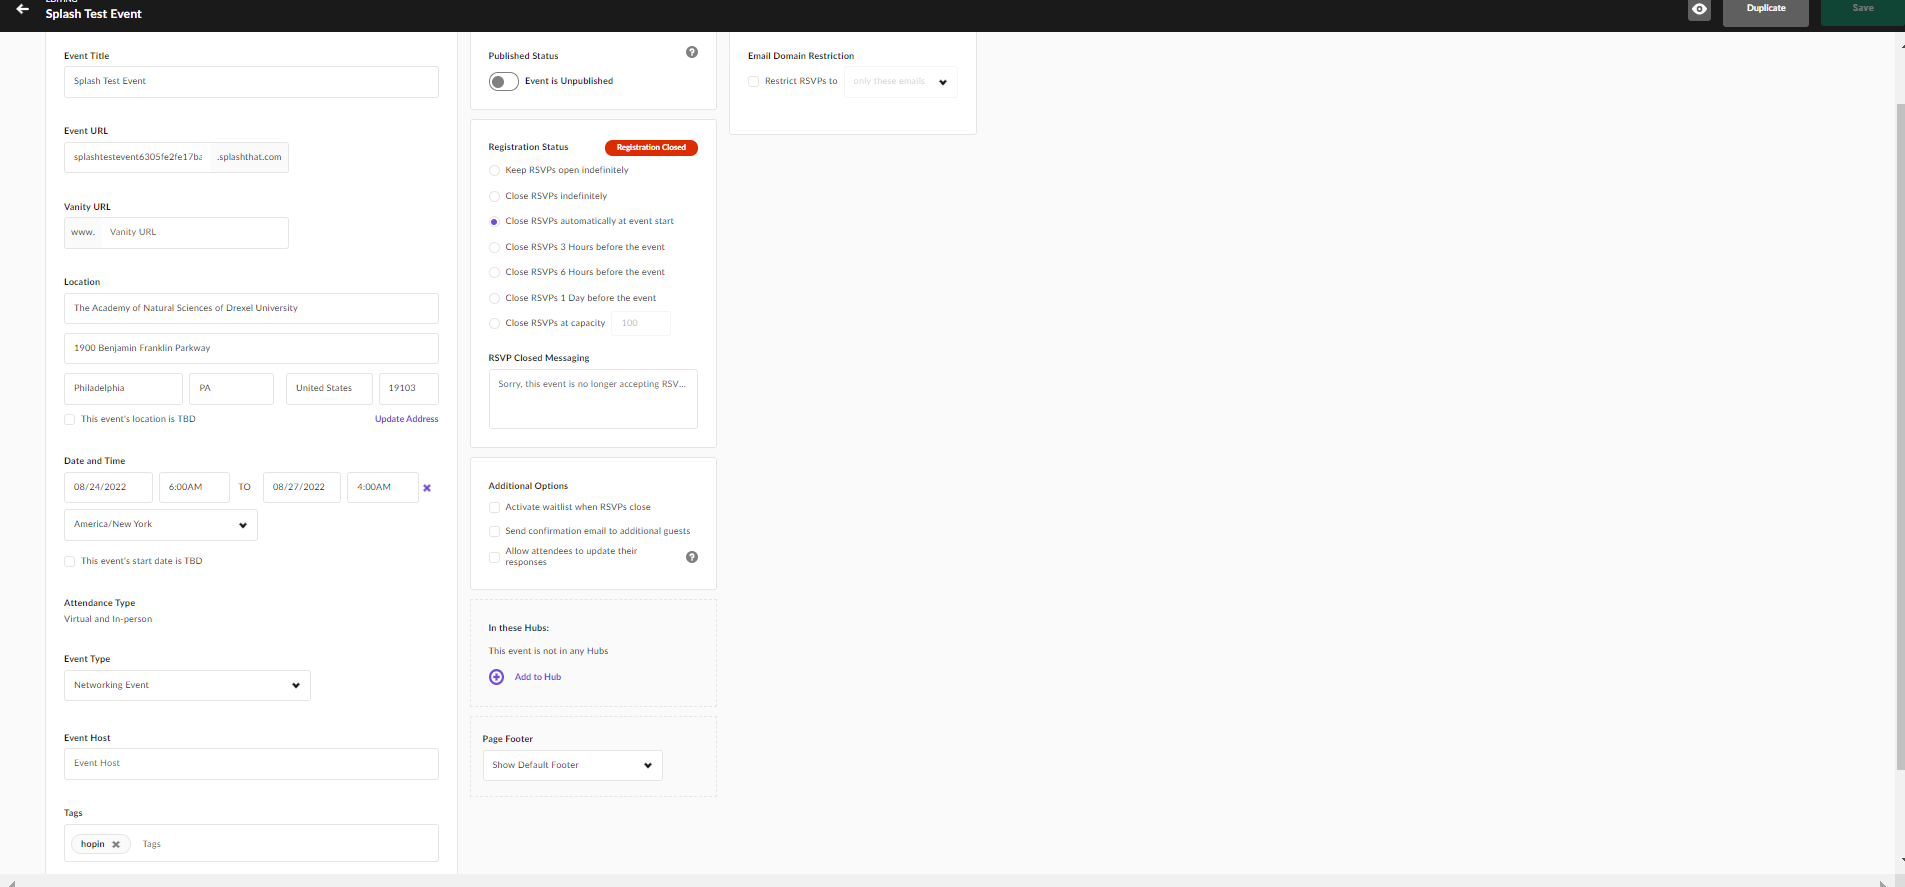Click the Vanity URL input
The image size is (1905, 887).
tap(194, 233)
